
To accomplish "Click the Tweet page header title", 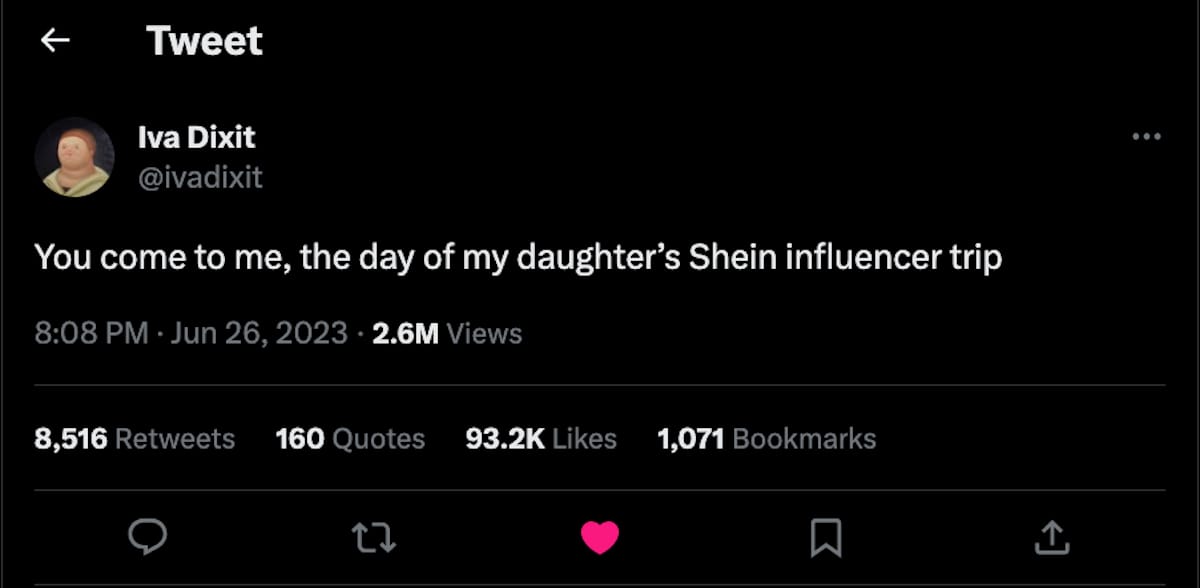I will point(204,41).
